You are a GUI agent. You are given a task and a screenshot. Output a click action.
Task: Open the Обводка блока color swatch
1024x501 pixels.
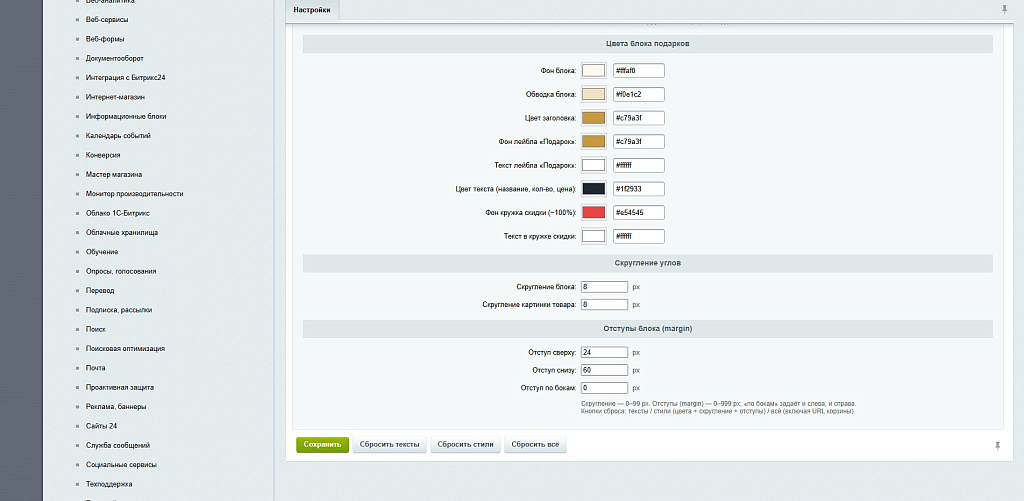(594, 94)
